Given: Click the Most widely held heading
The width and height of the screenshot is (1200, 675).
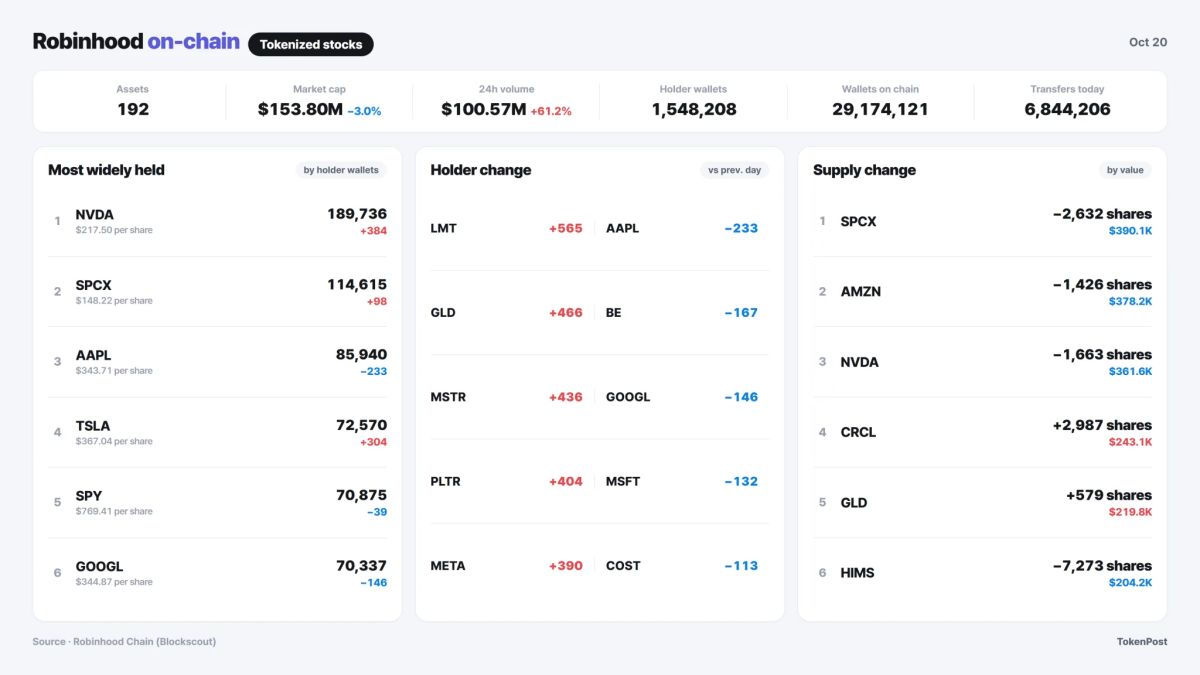Looking at the screenshot, I should pyautogui.click(x=106, y=170).
